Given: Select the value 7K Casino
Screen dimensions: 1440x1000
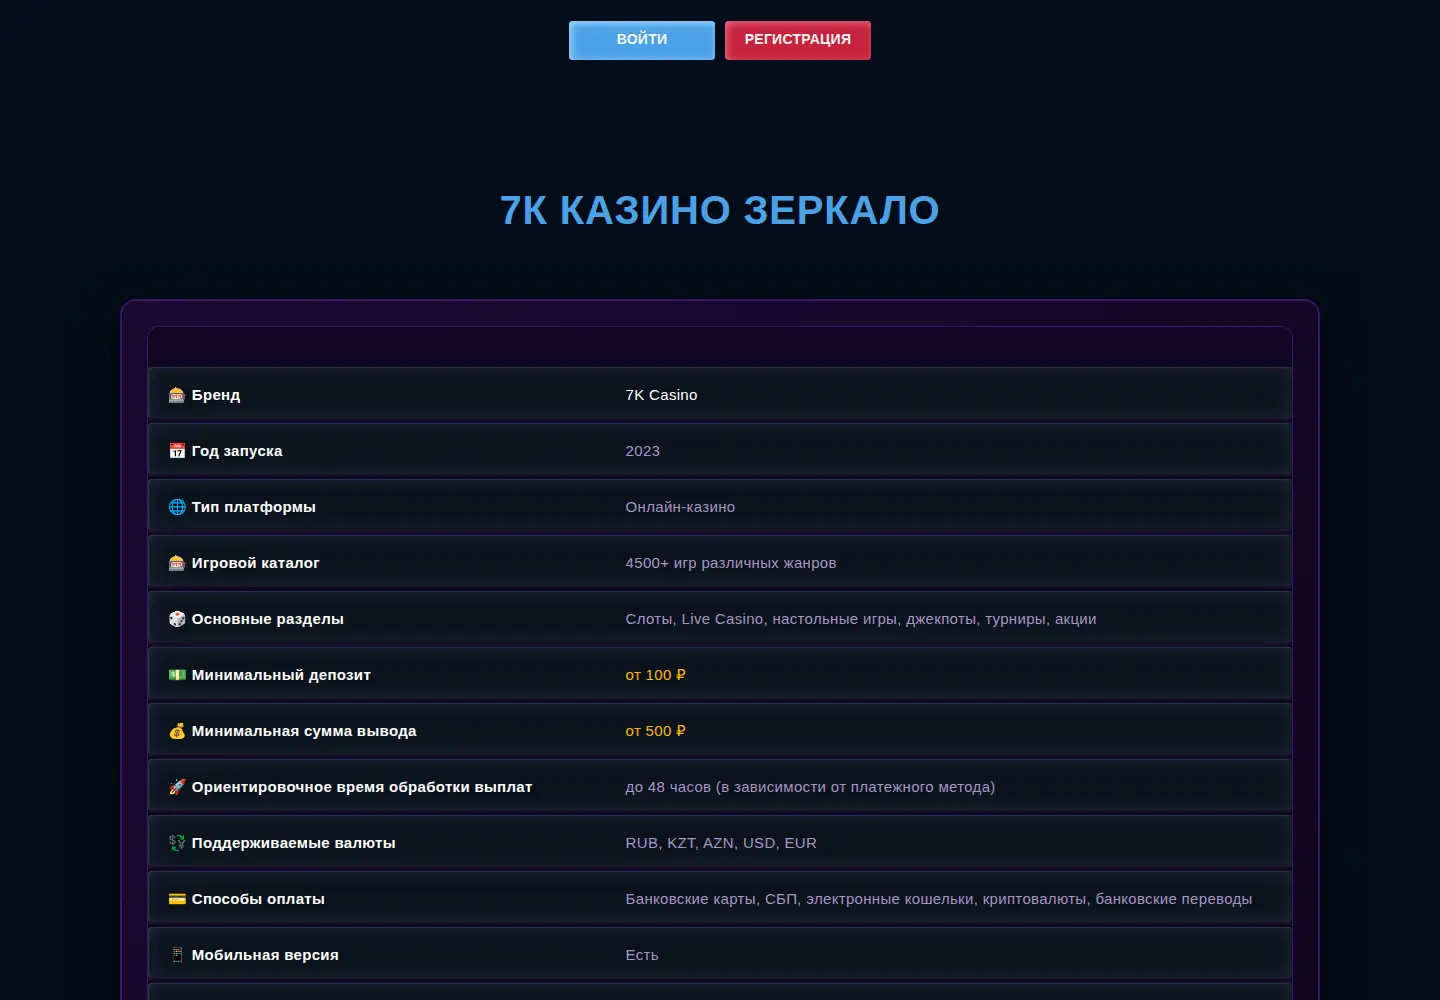Looking at the screenshot, I should (662, 395).
